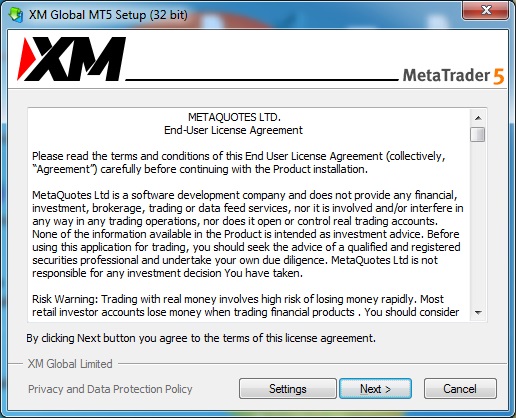Click the red arrow in the XM logo
Image resolution: width=516 pixels, height=418 pixels.
coord(26,59)
